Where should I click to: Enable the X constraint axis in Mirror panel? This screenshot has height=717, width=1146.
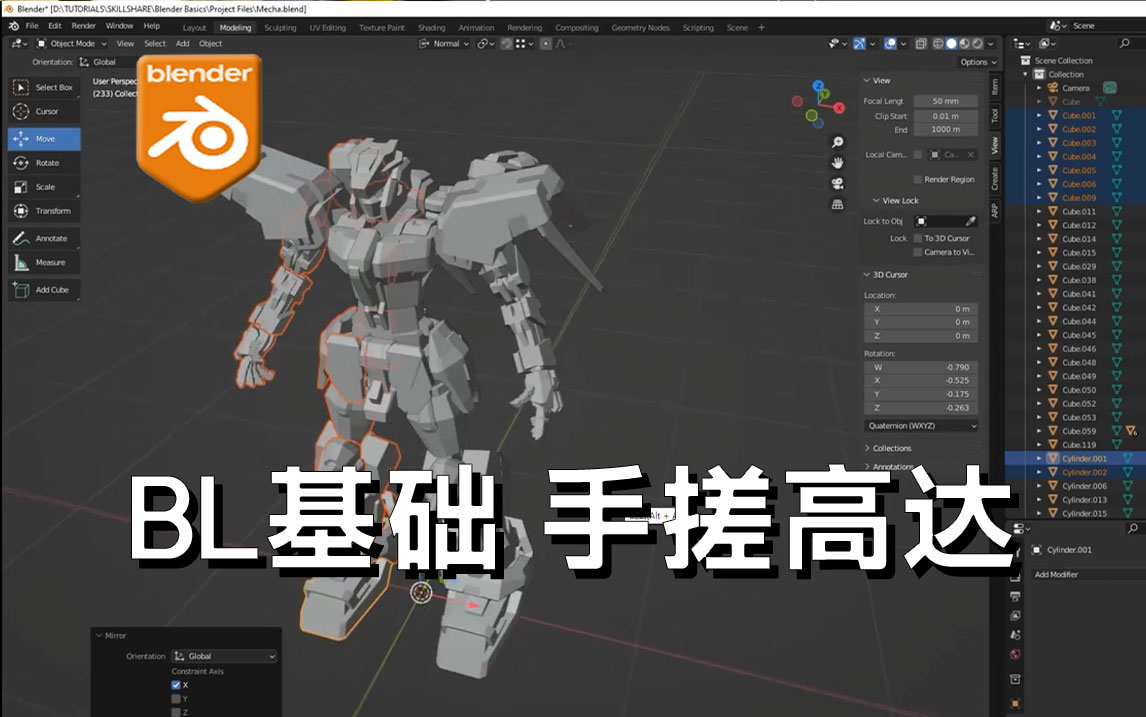pos(176,684)
